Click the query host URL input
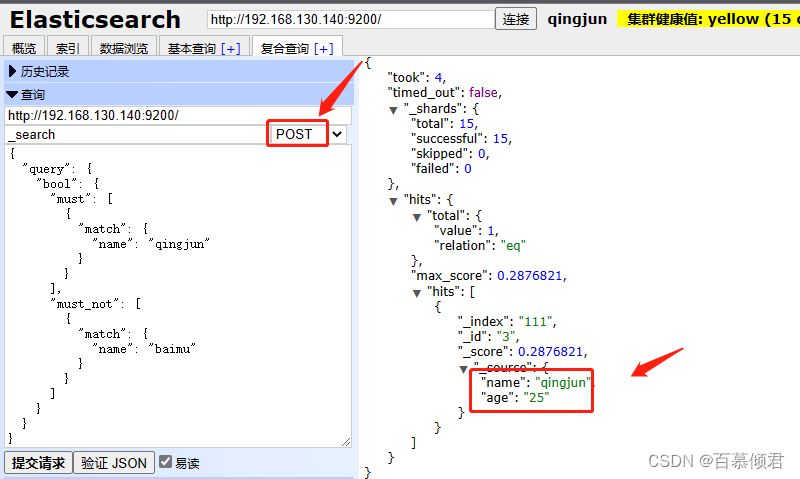This screenshot has width=800, height=479. click(x=178, y=115)
